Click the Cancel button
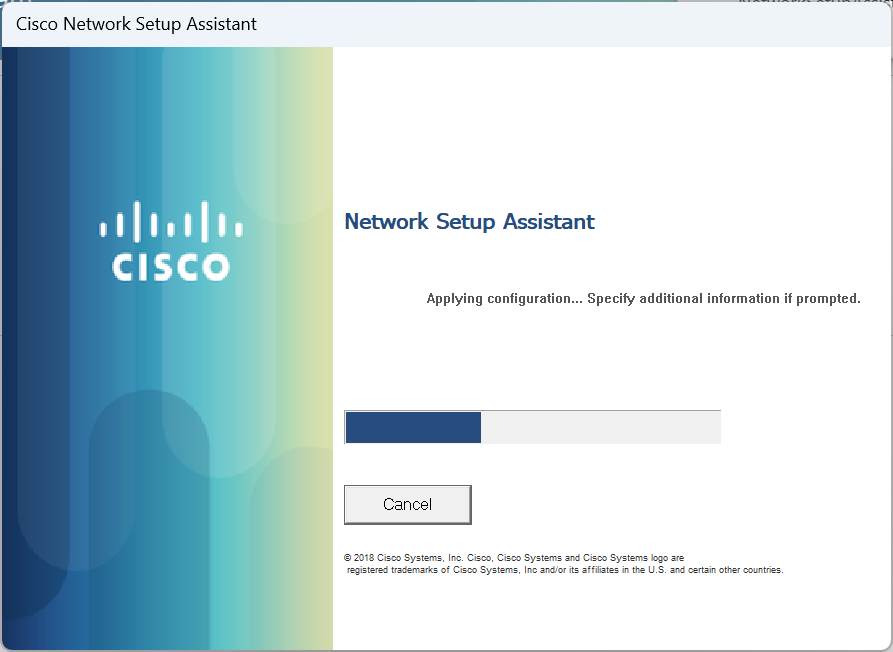893x652 pixels. coord(407,505)
